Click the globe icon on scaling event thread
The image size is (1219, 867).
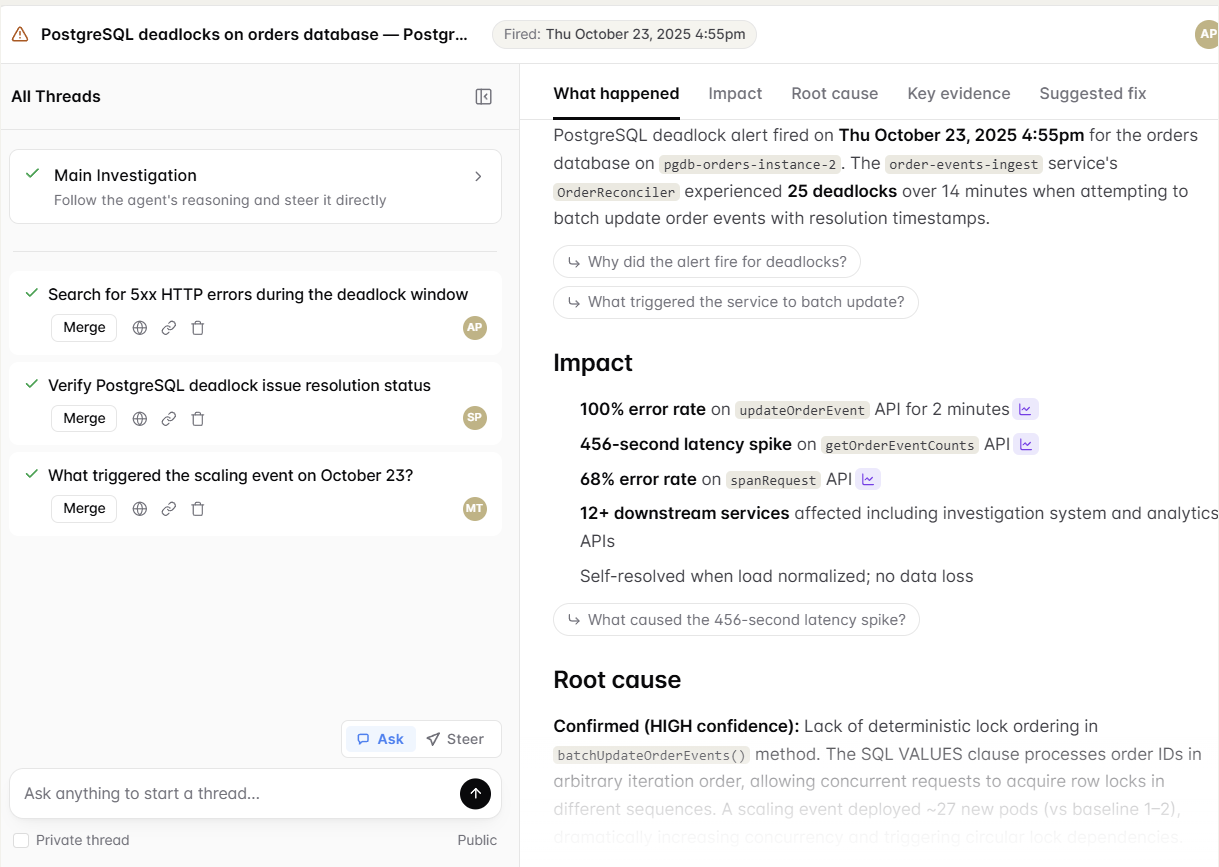[140, 508]
